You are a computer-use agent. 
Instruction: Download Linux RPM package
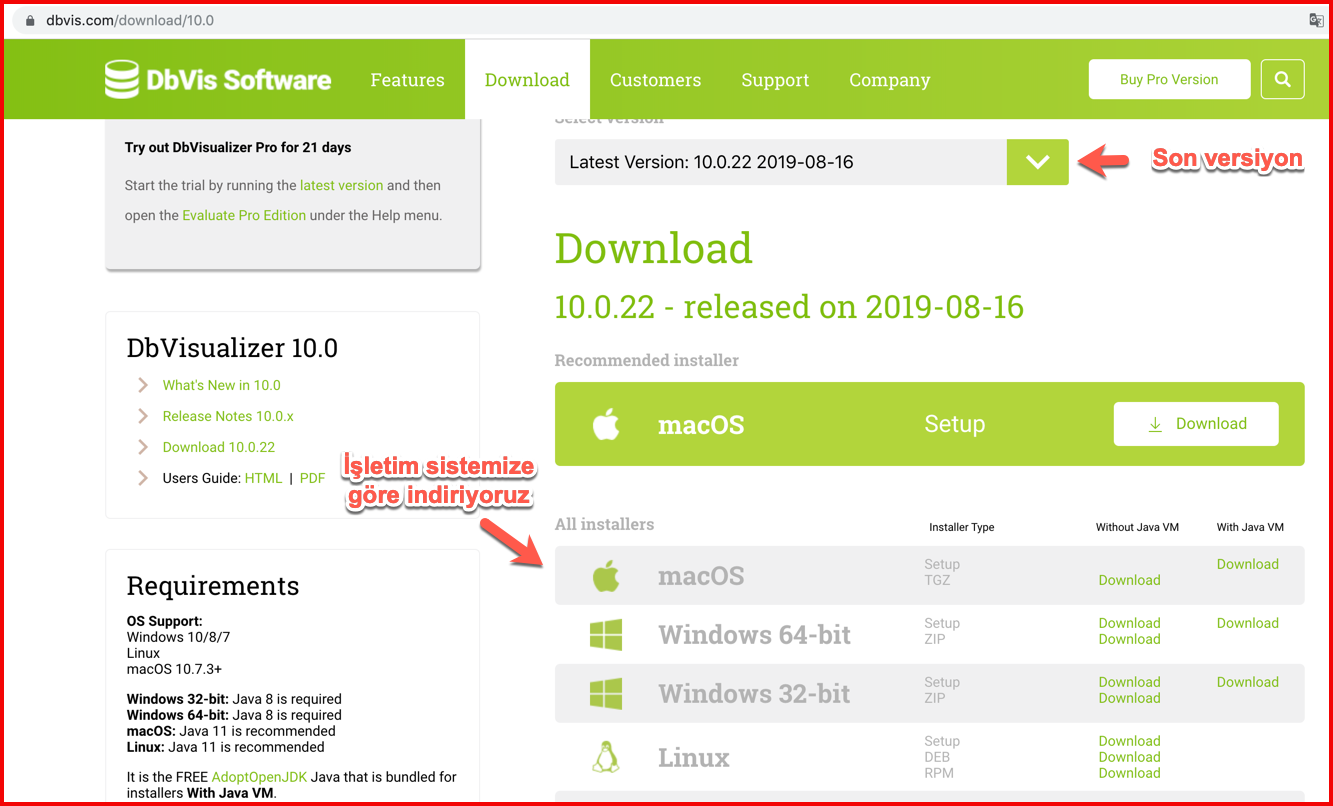(1129, 773)
